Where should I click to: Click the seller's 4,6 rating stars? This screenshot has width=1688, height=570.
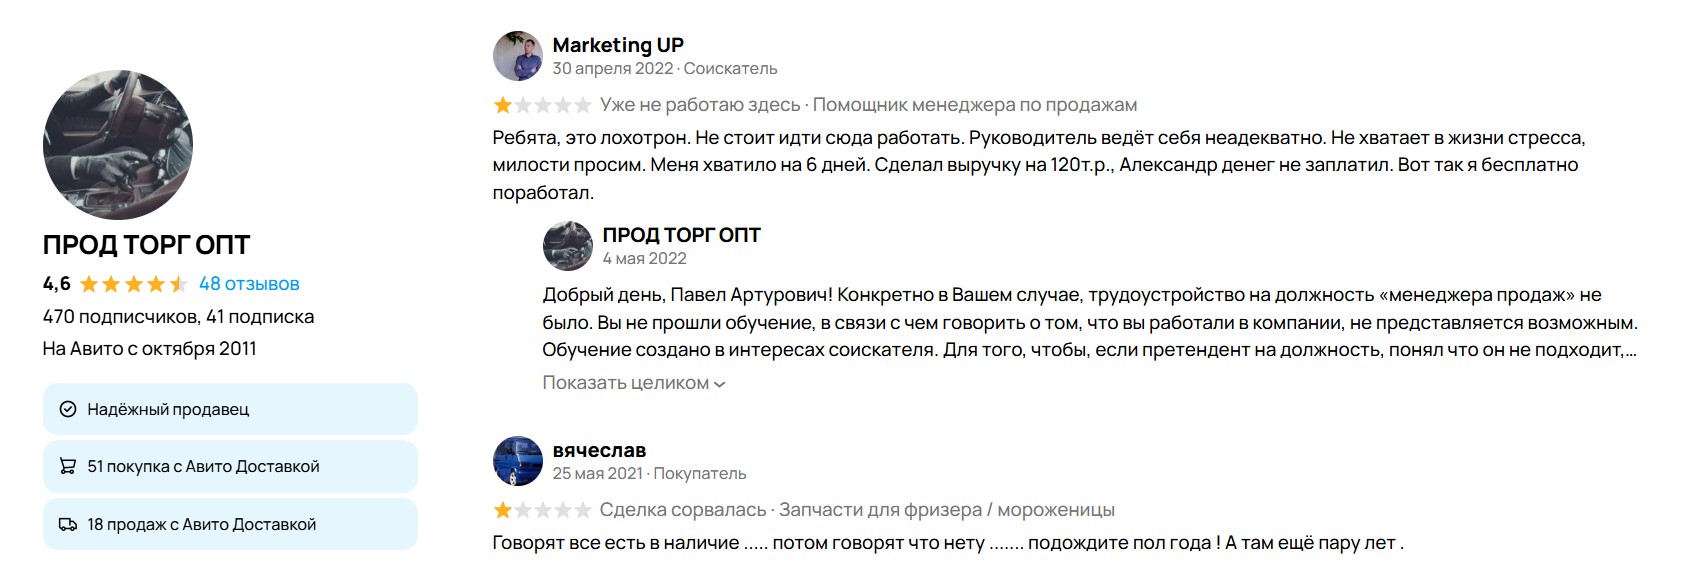point(133,284)
